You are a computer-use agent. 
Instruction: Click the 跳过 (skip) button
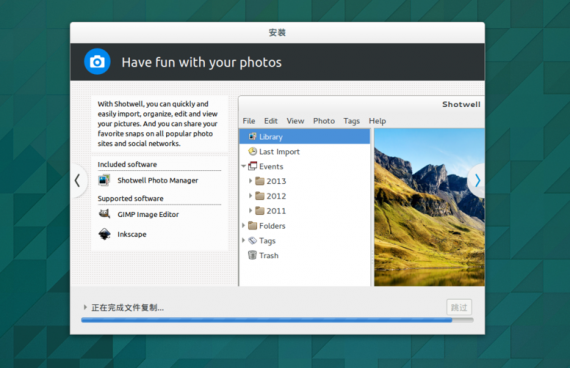click(459, 307)
